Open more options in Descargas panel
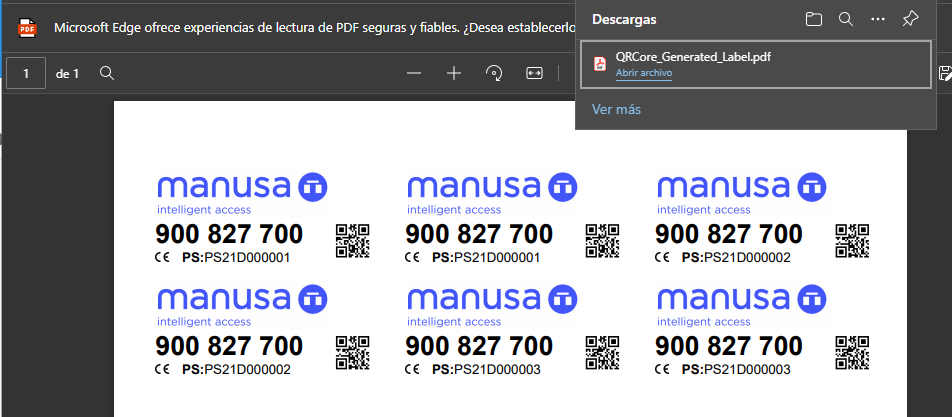Image resolution: width=952 pixels, height=417 pixels. (878, 19)
